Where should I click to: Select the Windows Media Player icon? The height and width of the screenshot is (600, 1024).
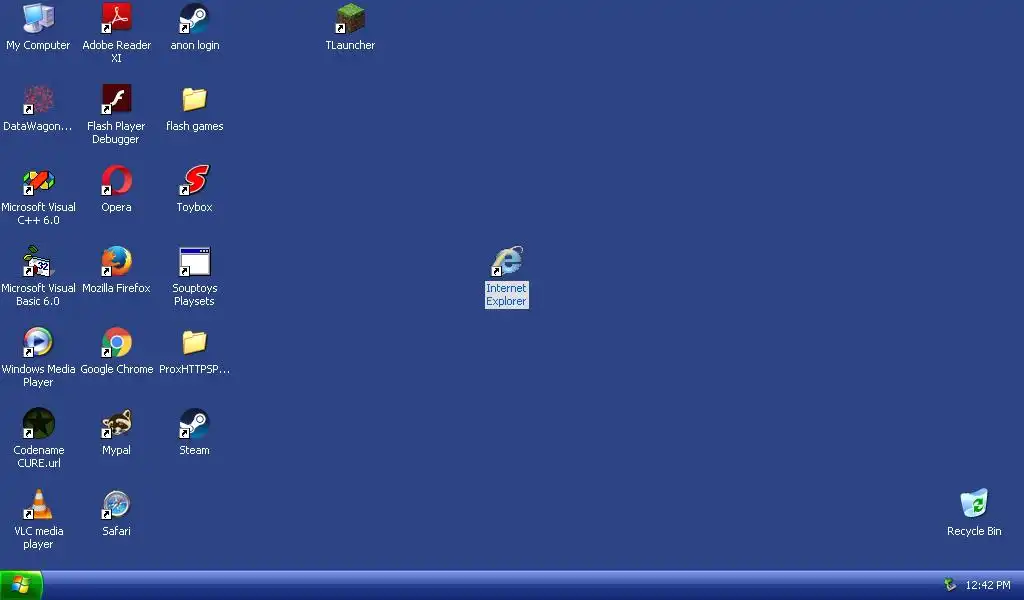point(38,342)
